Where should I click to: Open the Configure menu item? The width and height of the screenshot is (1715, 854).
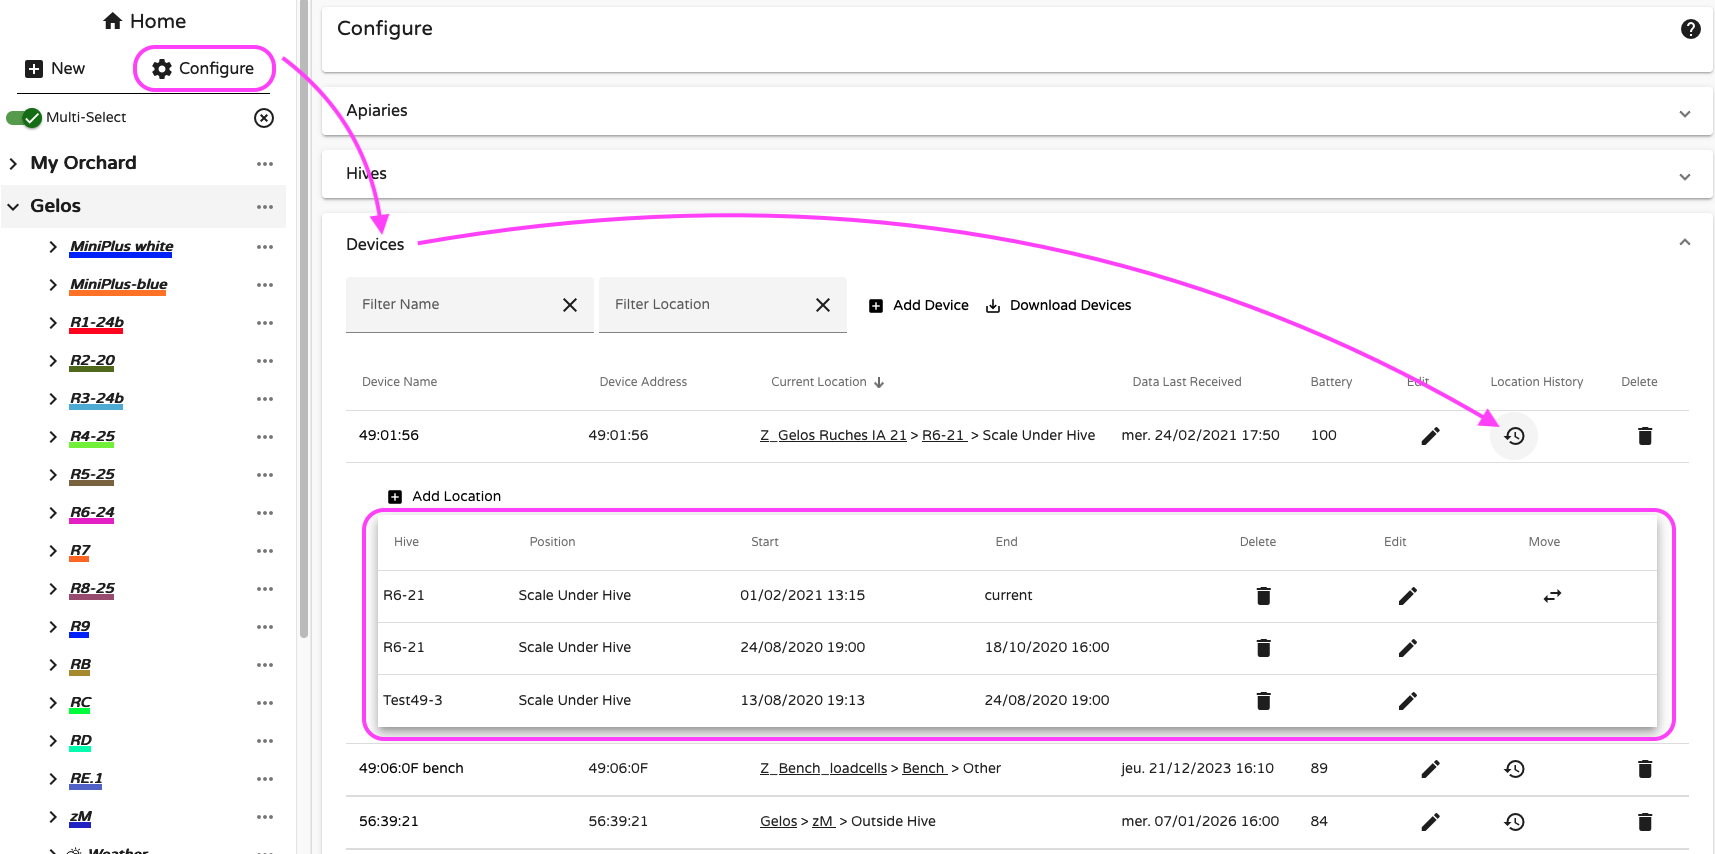[203, 68]
